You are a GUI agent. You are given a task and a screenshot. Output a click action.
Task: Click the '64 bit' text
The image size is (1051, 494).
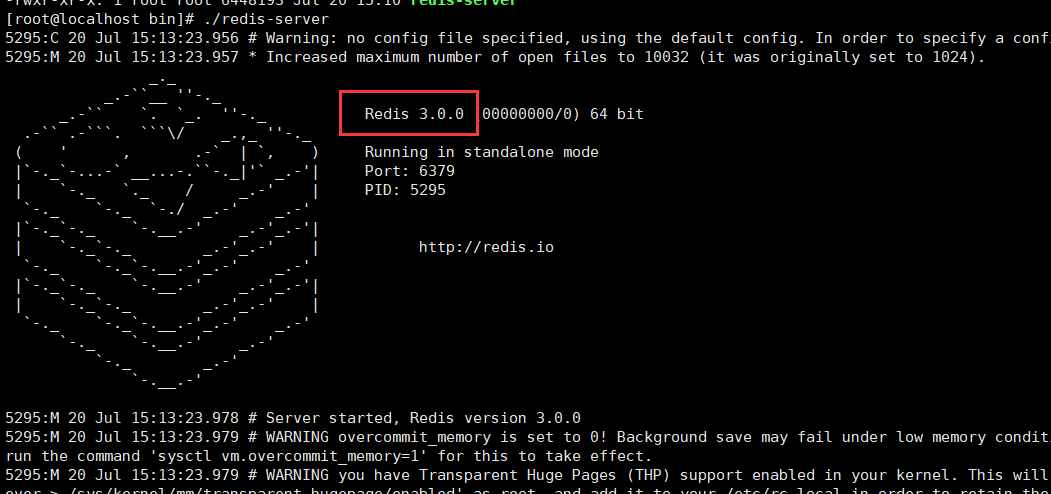[x=617, y=114]
